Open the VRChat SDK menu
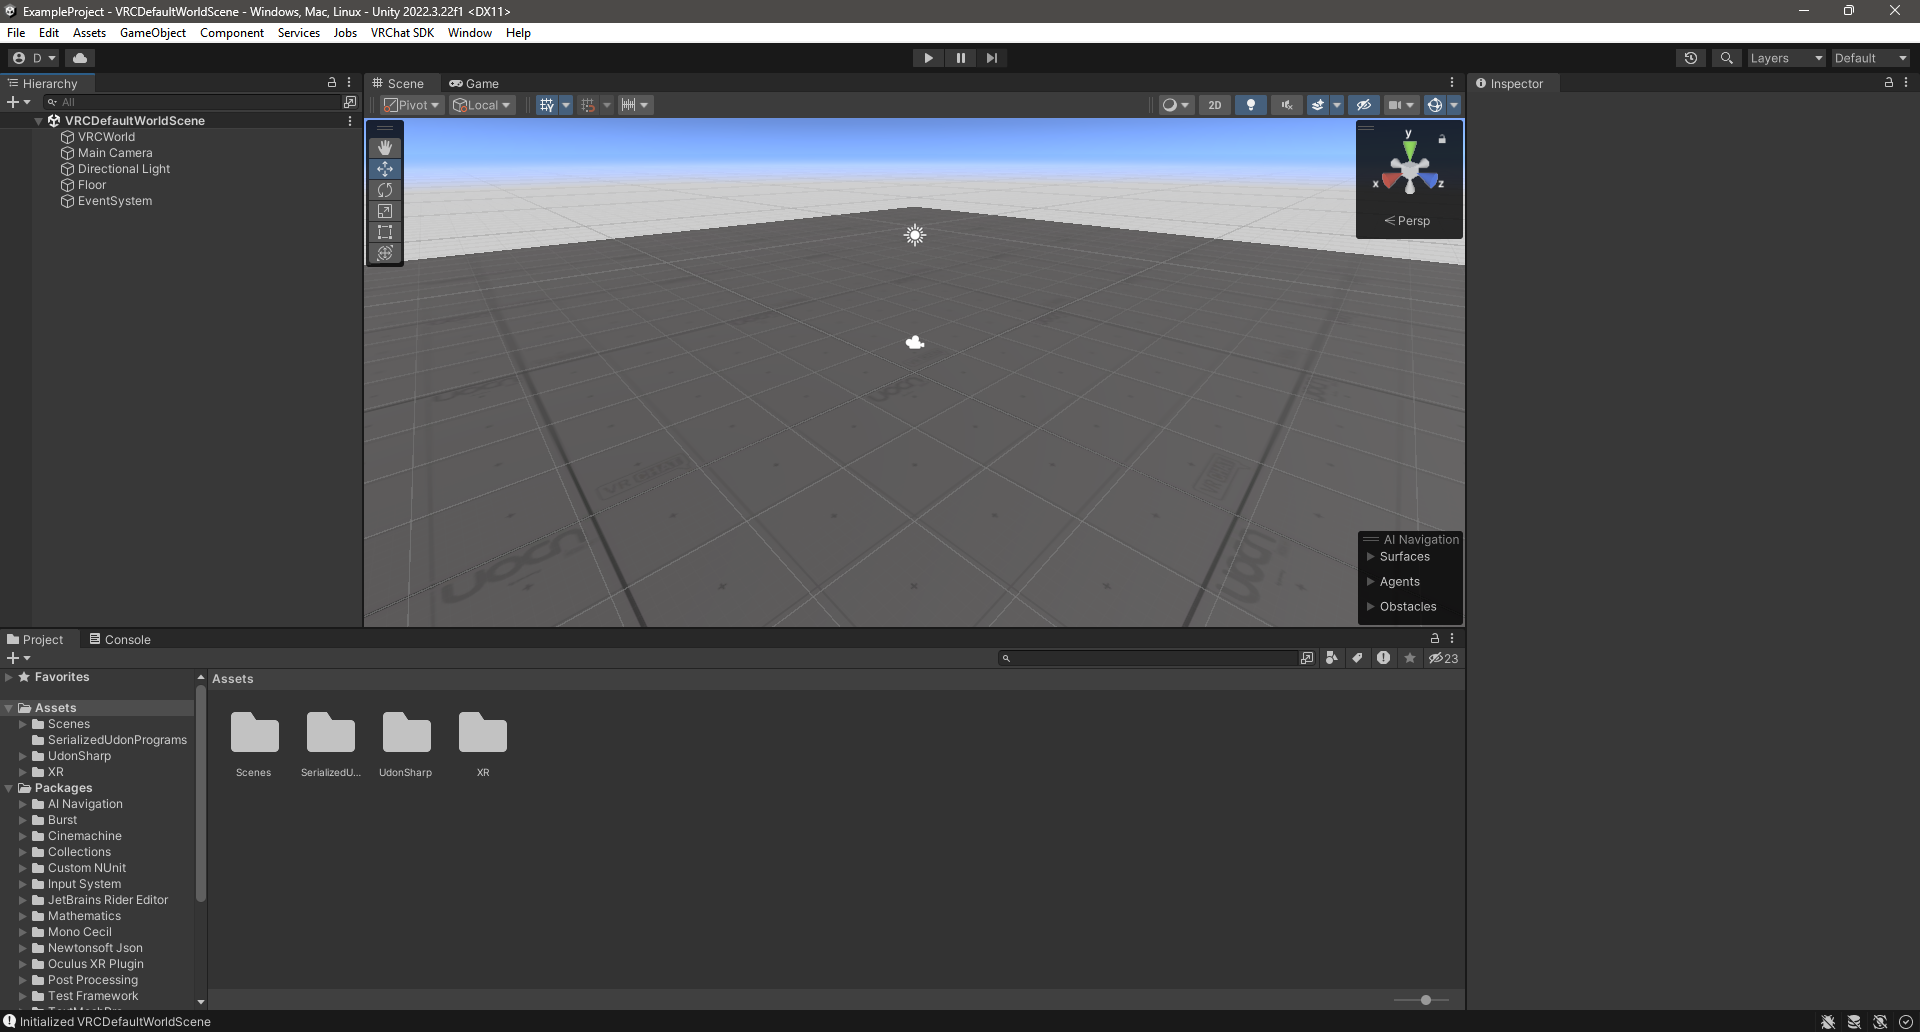The image size is (1920, 1032). 402,33
